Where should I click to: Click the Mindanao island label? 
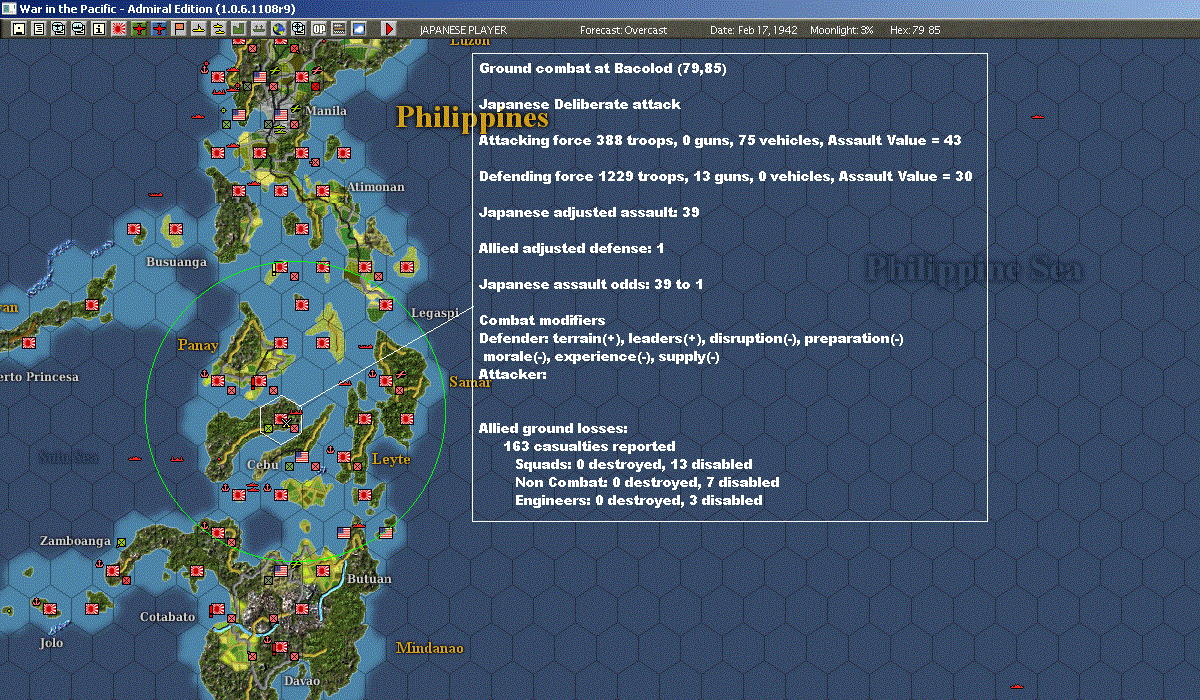click(x=430, y=648)
